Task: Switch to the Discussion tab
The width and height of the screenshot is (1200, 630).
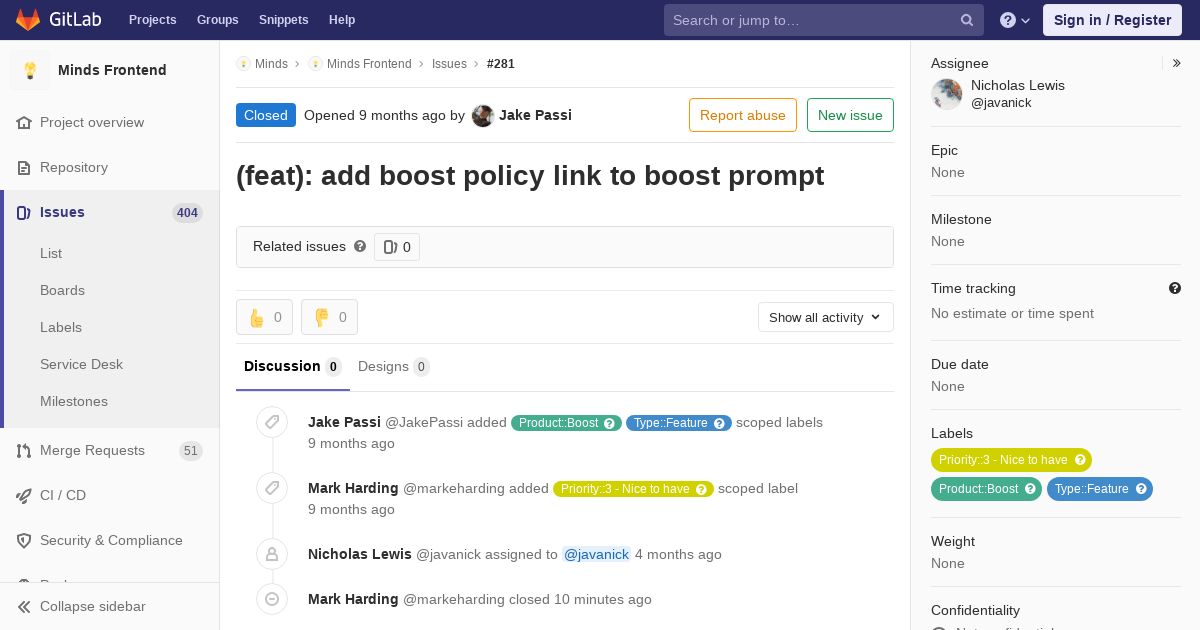Action: click(x=293, y=367)
